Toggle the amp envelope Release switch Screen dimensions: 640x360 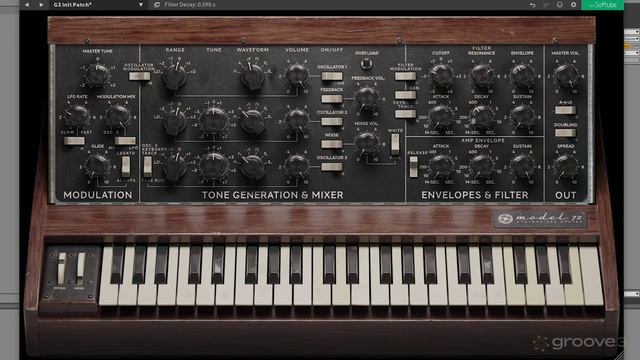413,167
